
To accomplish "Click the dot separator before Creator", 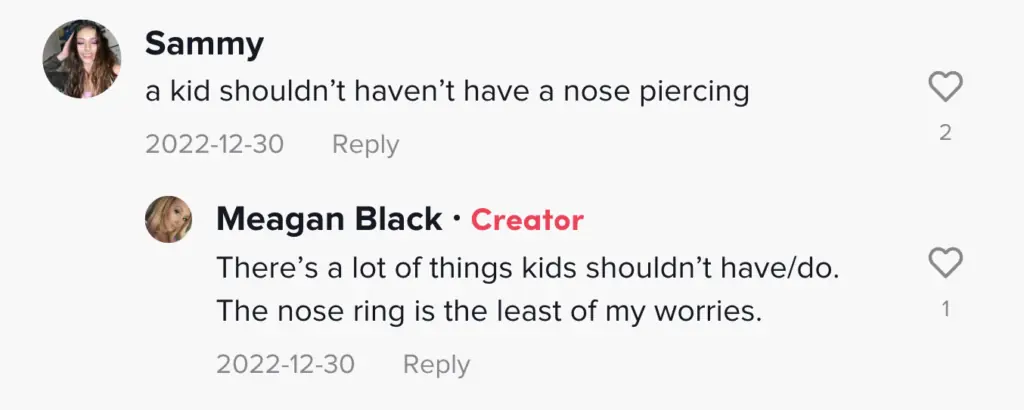I will click(456, 219).
